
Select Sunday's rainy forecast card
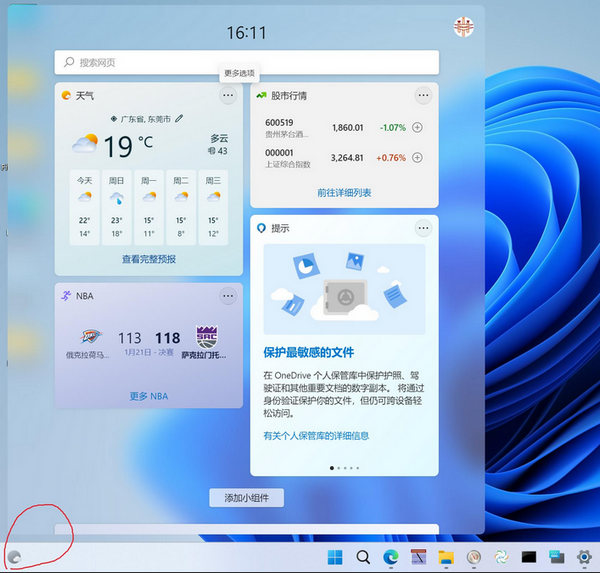117,208
